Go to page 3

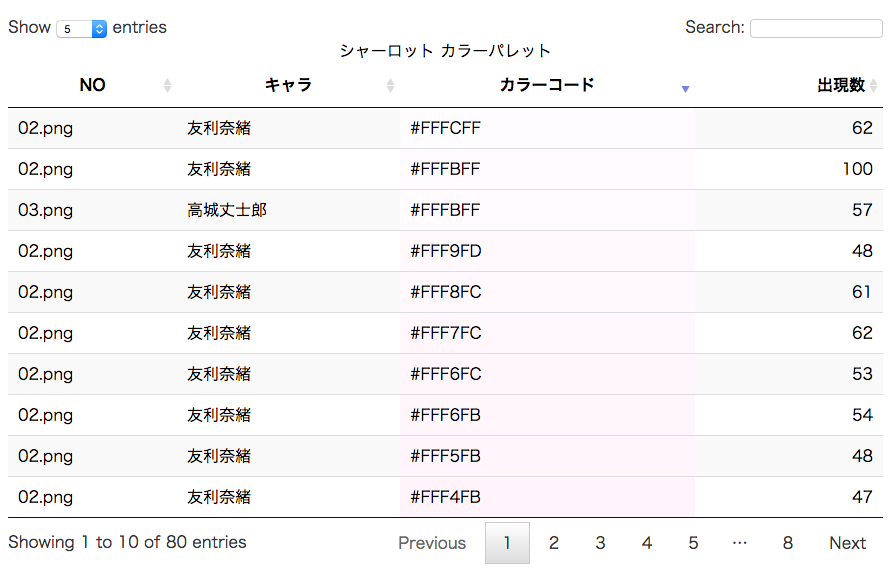[x=600, y=543]
